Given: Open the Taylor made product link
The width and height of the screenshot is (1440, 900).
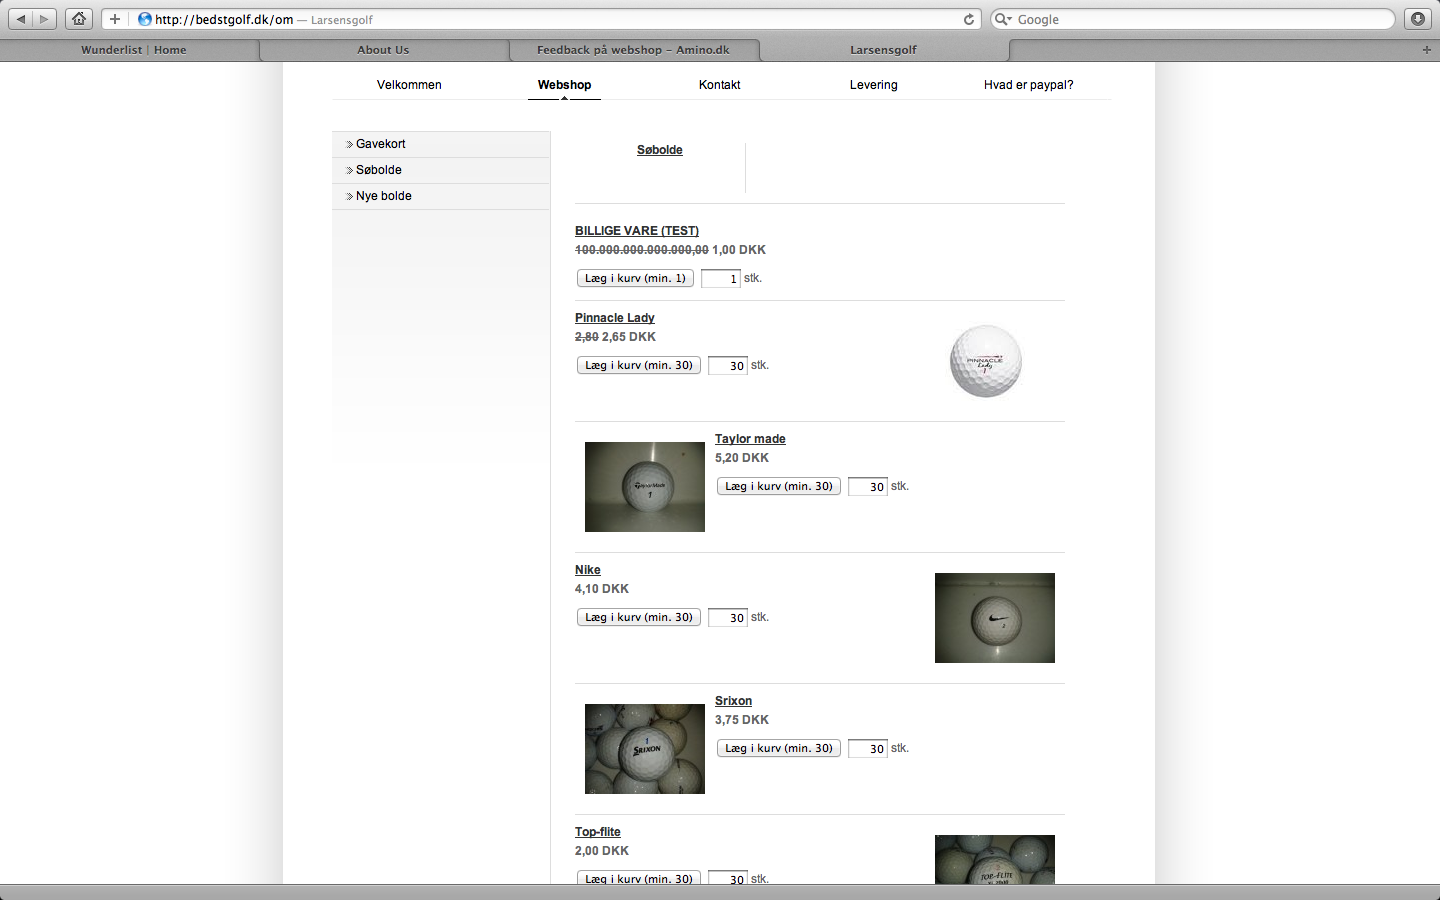Looking at the screenshot, I should pyautogui.click(x=750, y=439).
